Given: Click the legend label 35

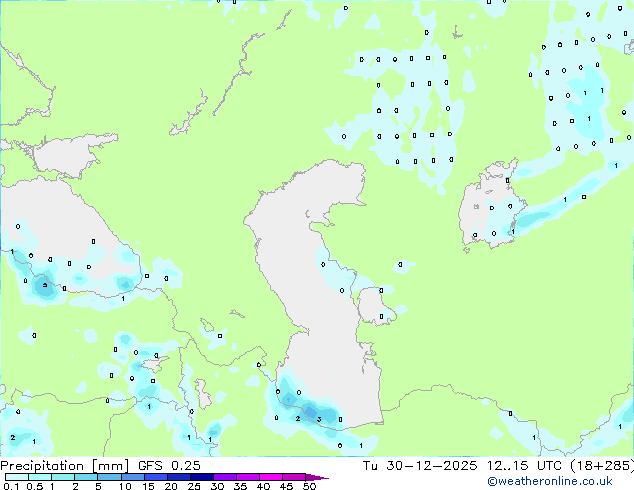Looking at the screenshot, I should [240, 486].
